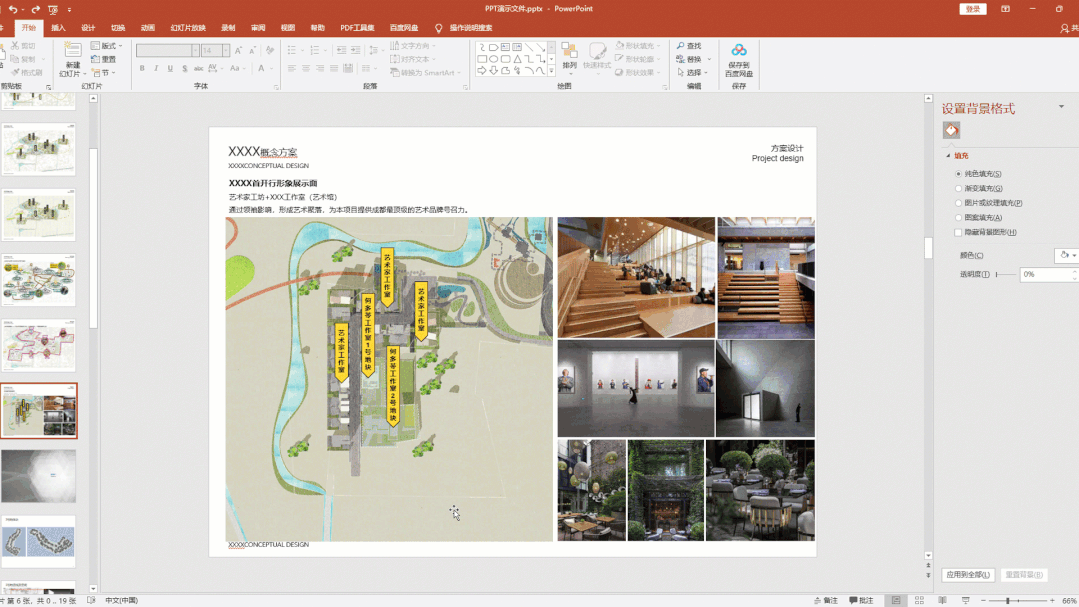Screen dimensions: 1079x607
Task: Click the ribbon display options icon in title bar
Action: coord(1005,9)
